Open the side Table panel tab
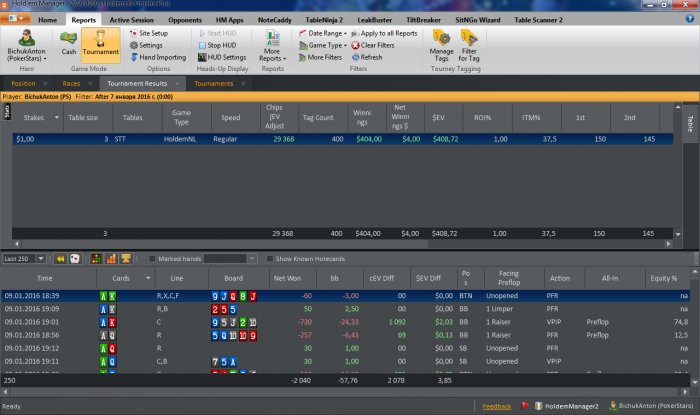This screenshot has width=700, height=415. pos(690,123)
